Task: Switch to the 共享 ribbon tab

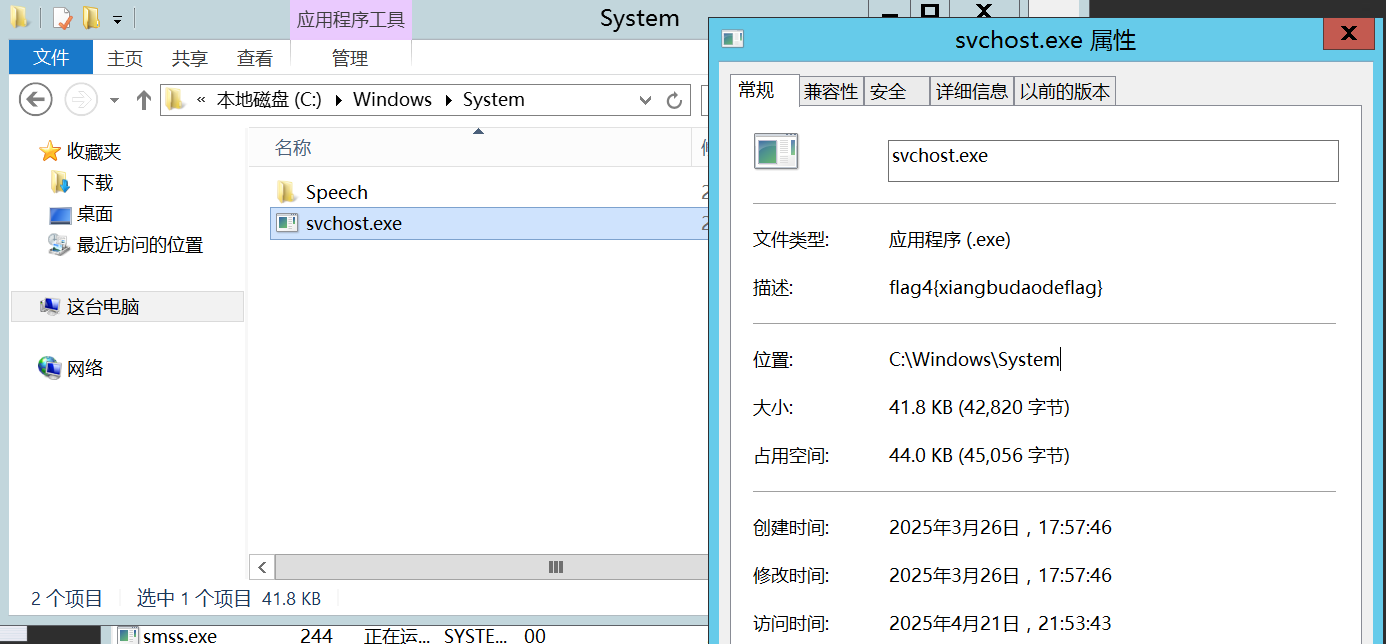Action: point(190,59)
